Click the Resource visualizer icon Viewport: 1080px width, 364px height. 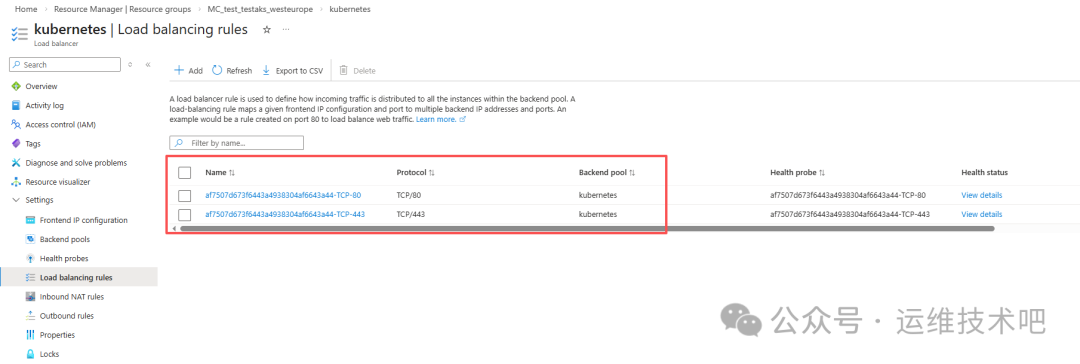tap(17, 182)
